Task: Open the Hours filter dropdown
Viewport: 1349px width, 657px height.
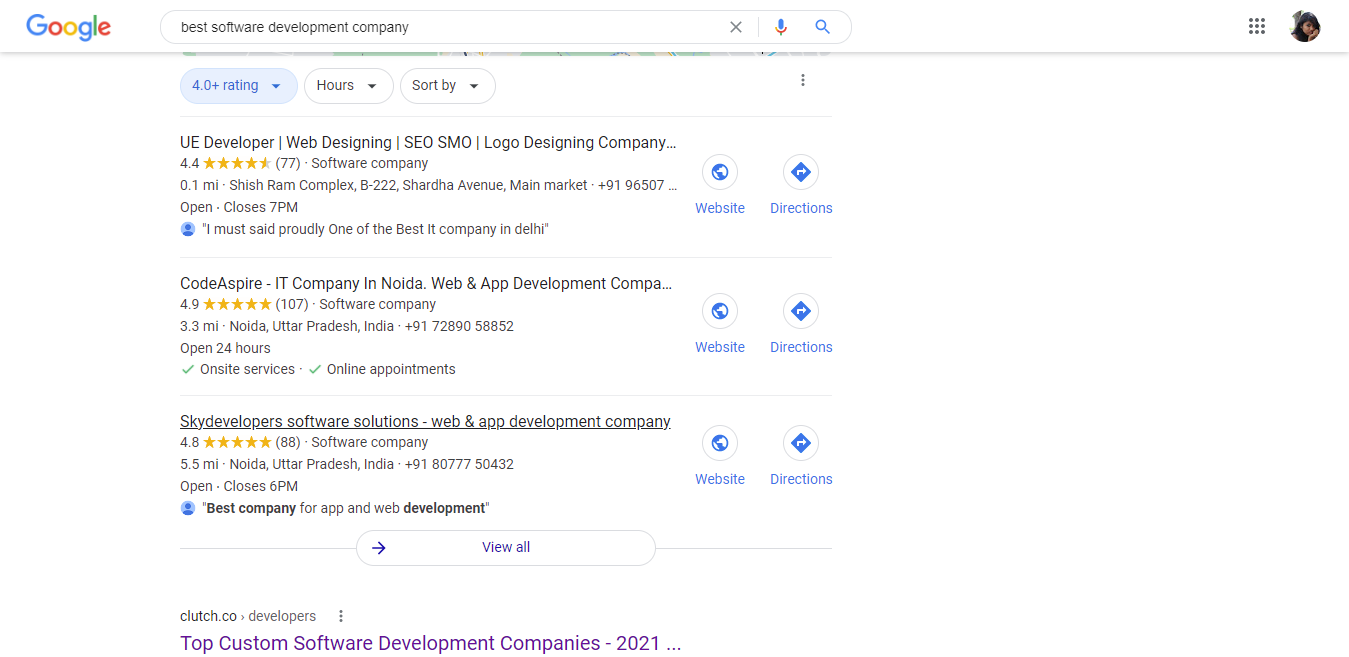Action: (x=348, y=86)
